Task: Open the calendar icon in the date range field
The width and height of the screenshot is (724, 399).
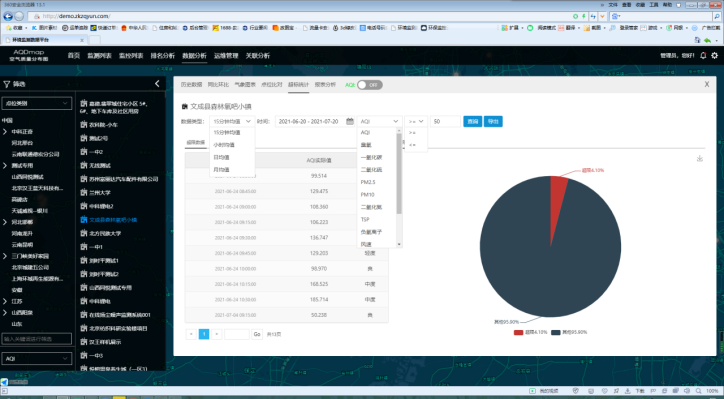Action: coord(350,121)
